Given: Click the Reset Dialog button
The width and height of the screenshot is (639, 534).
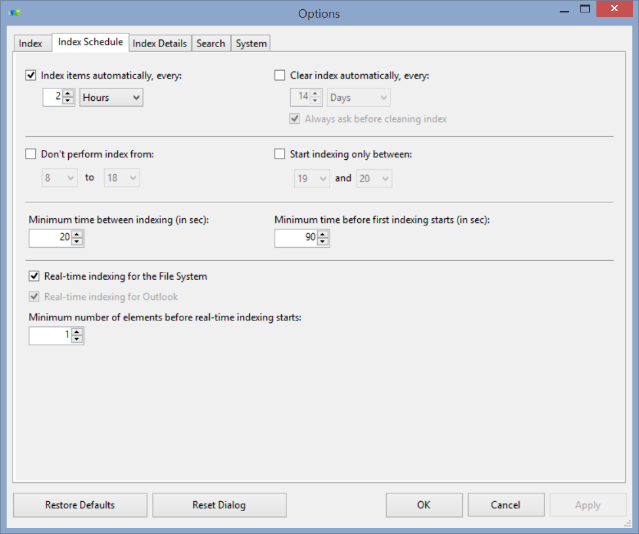Looking at the screenshot, I should point(219,505).
